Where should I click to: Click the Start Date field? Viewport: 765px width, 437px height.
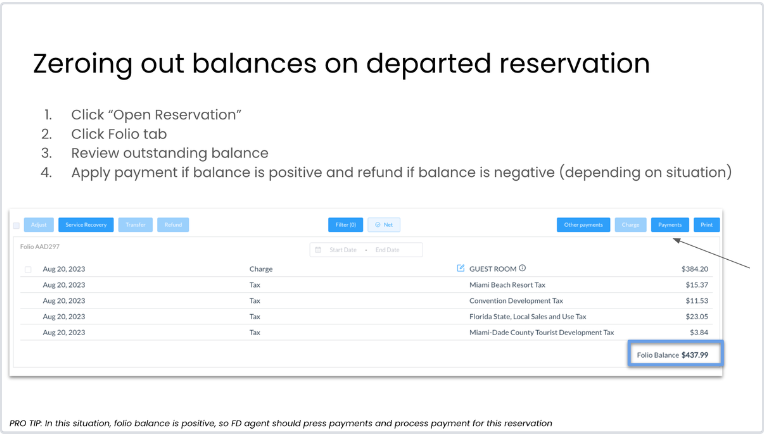click(x=343, y=249)
